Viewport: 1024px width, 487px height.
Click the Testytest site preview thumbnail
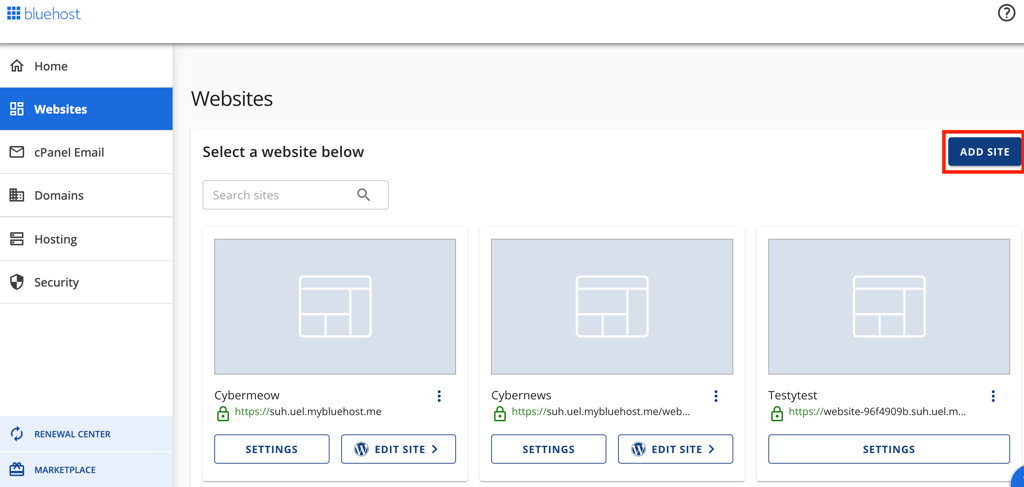889,307
